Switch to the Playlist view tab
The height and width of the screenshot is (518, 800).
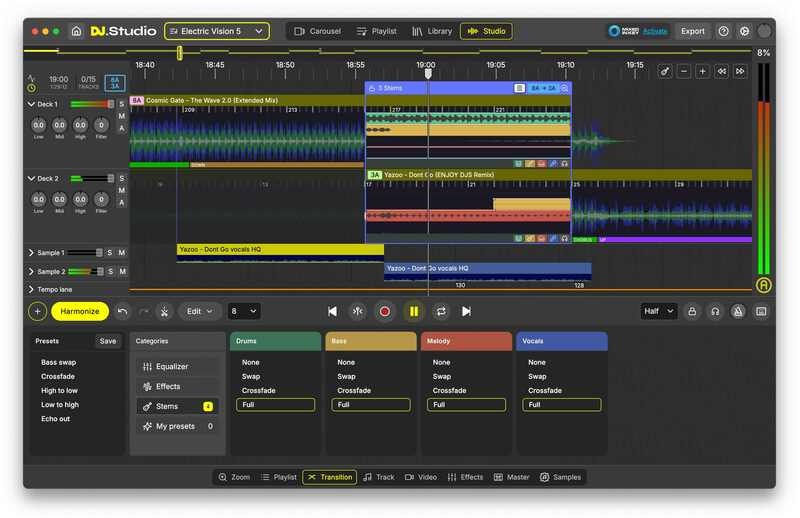pyautogui.click(x=376, y=31)
